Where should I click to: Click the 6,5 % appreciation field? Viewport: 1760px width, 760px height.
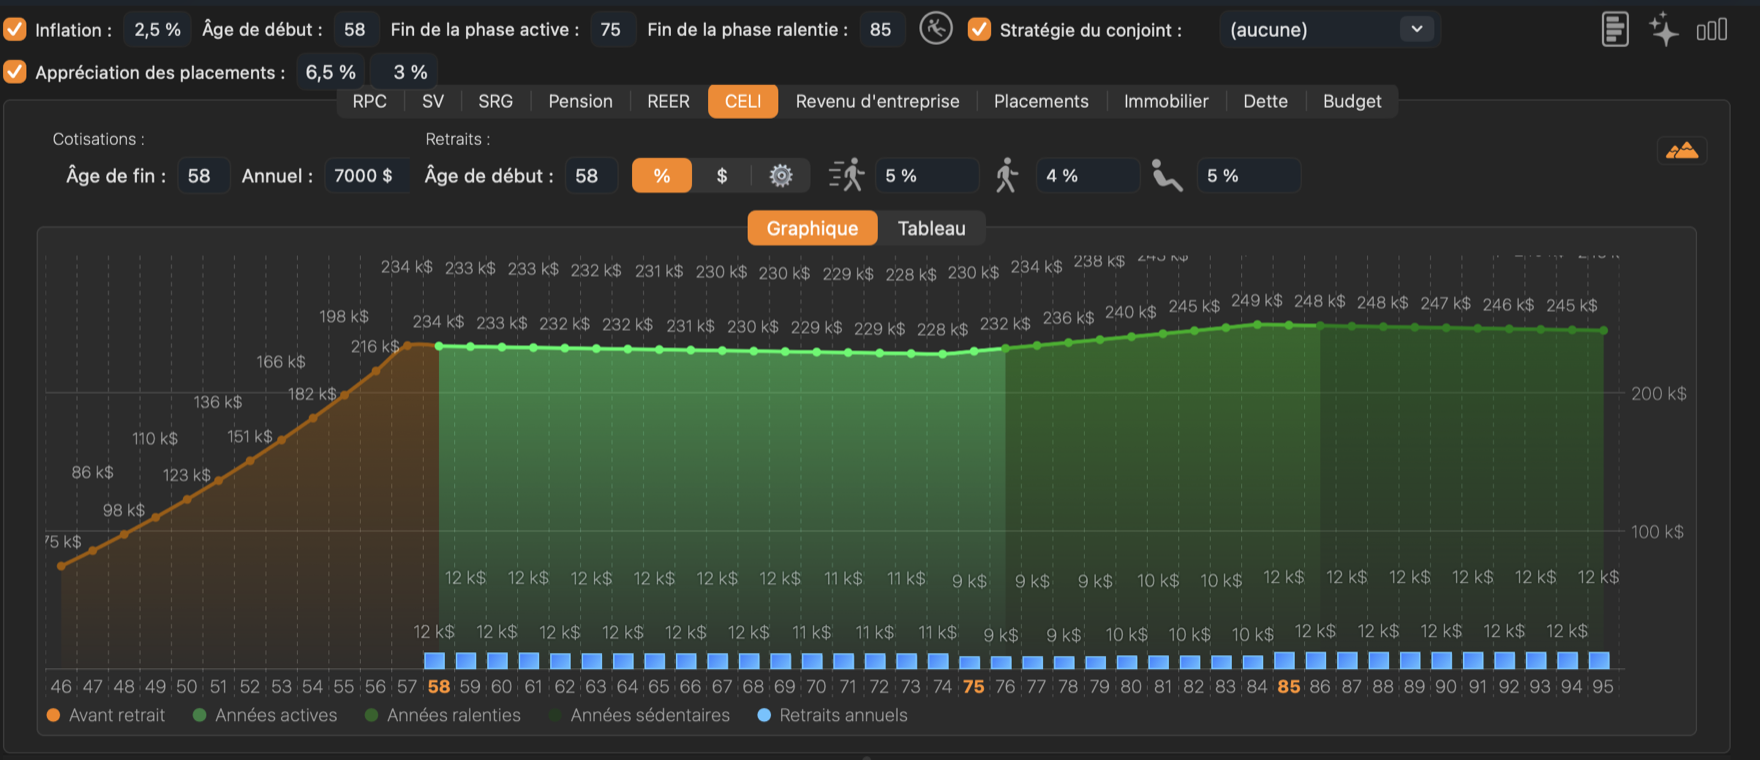[331, 72]
